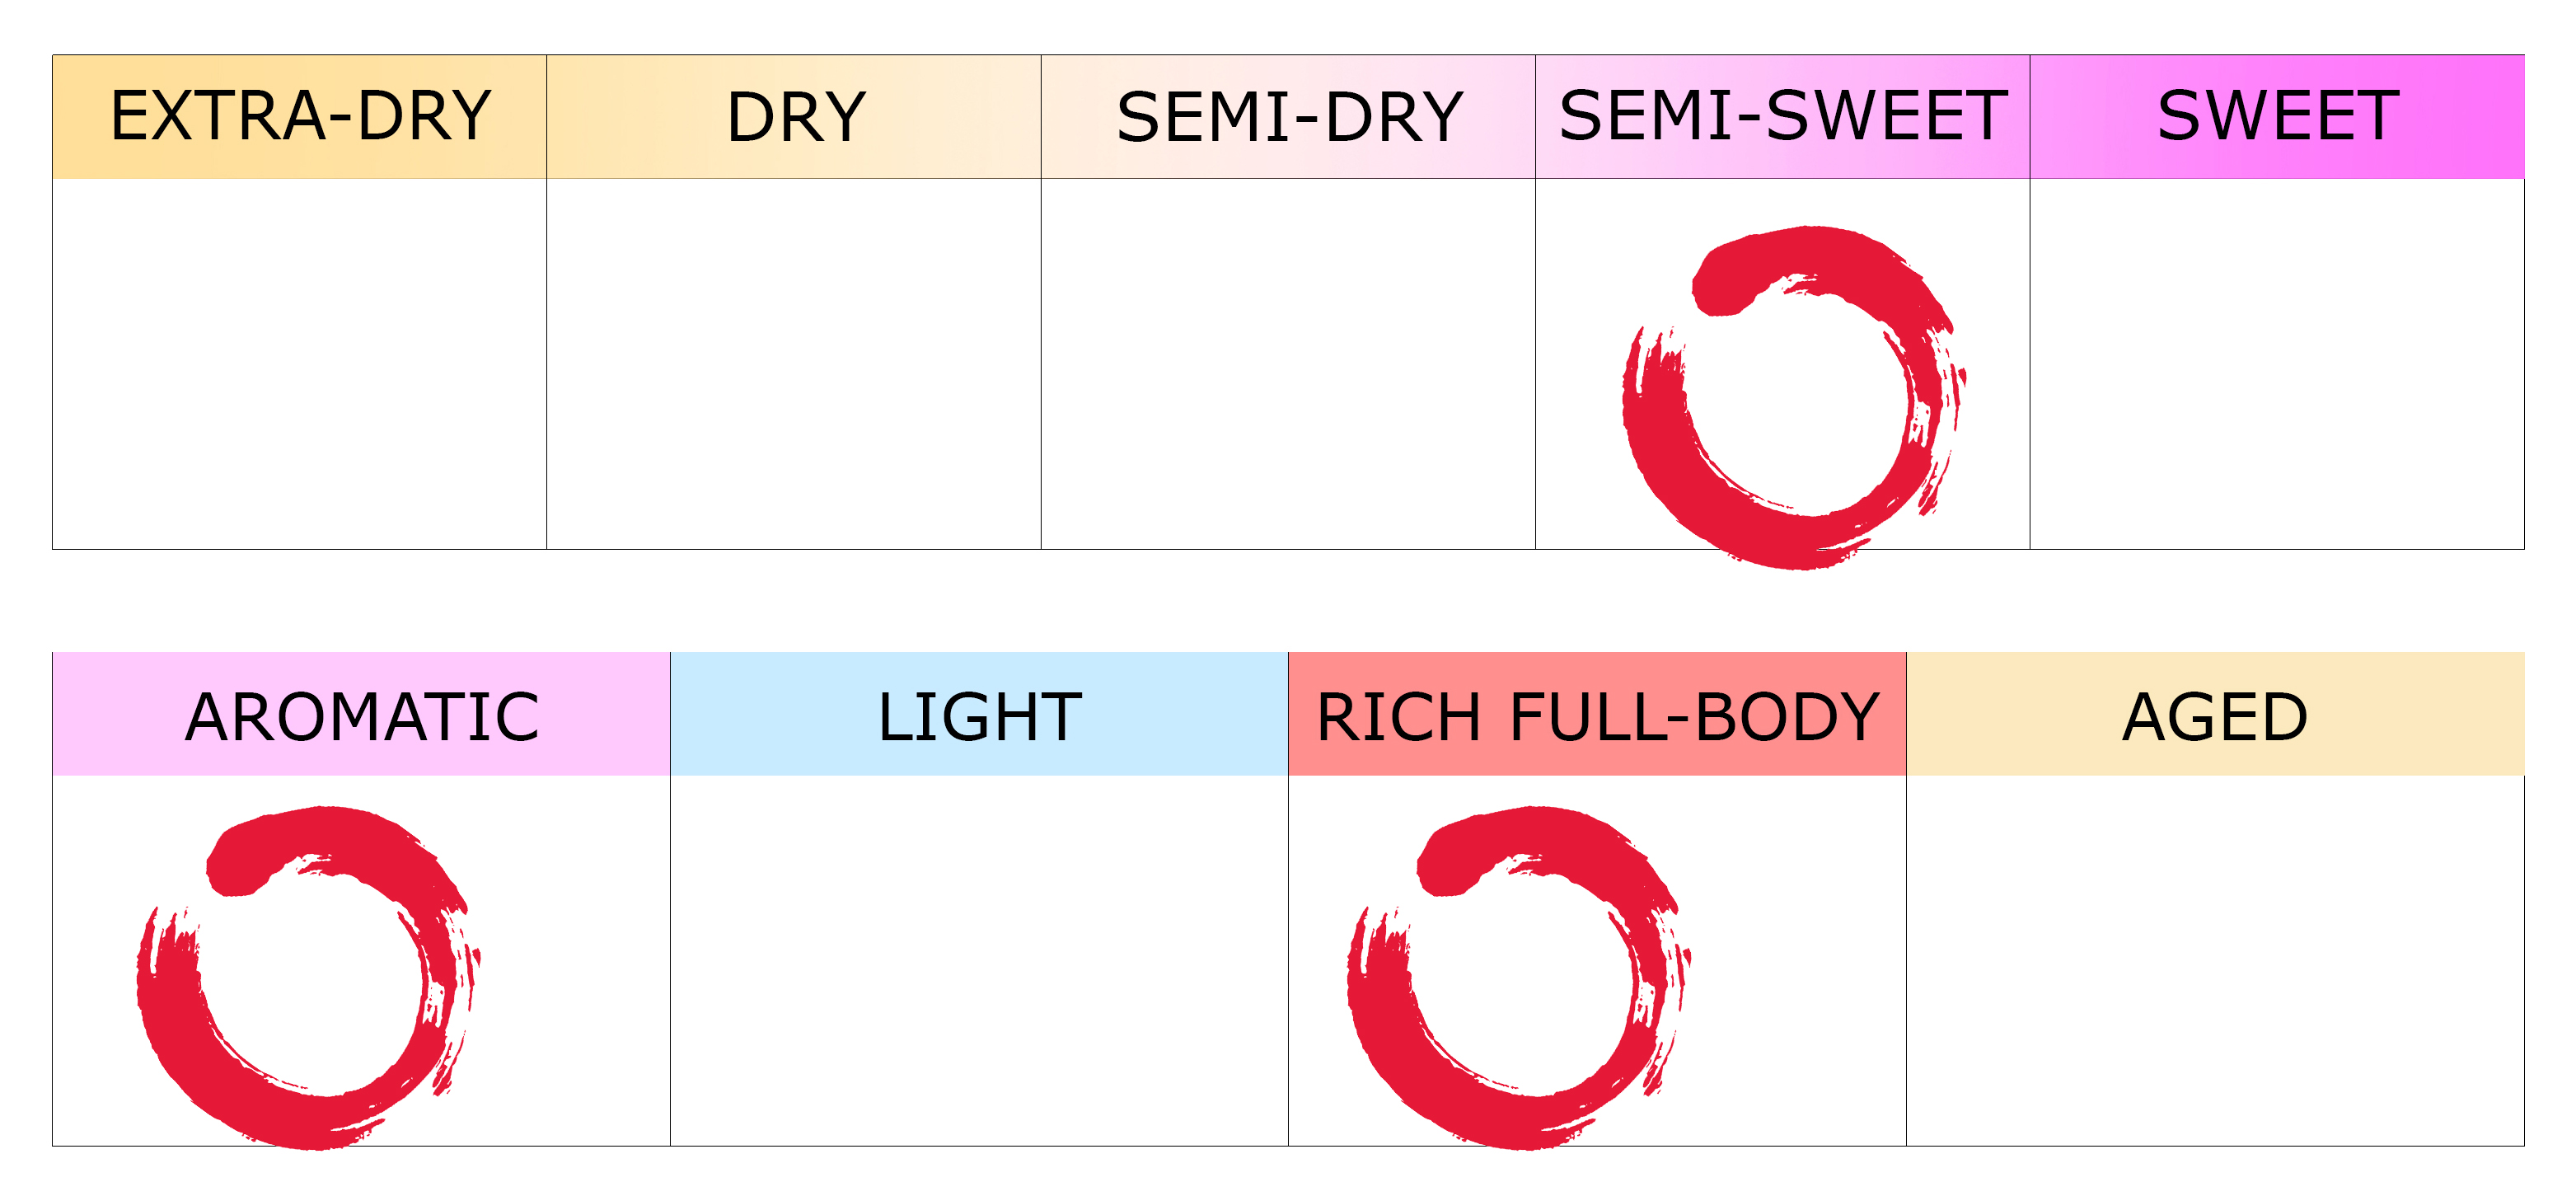Mark the empty cell under Extra-Dry
Image resolution: width=2576 pixels, height=1196 pixels.
pos(300,364)
